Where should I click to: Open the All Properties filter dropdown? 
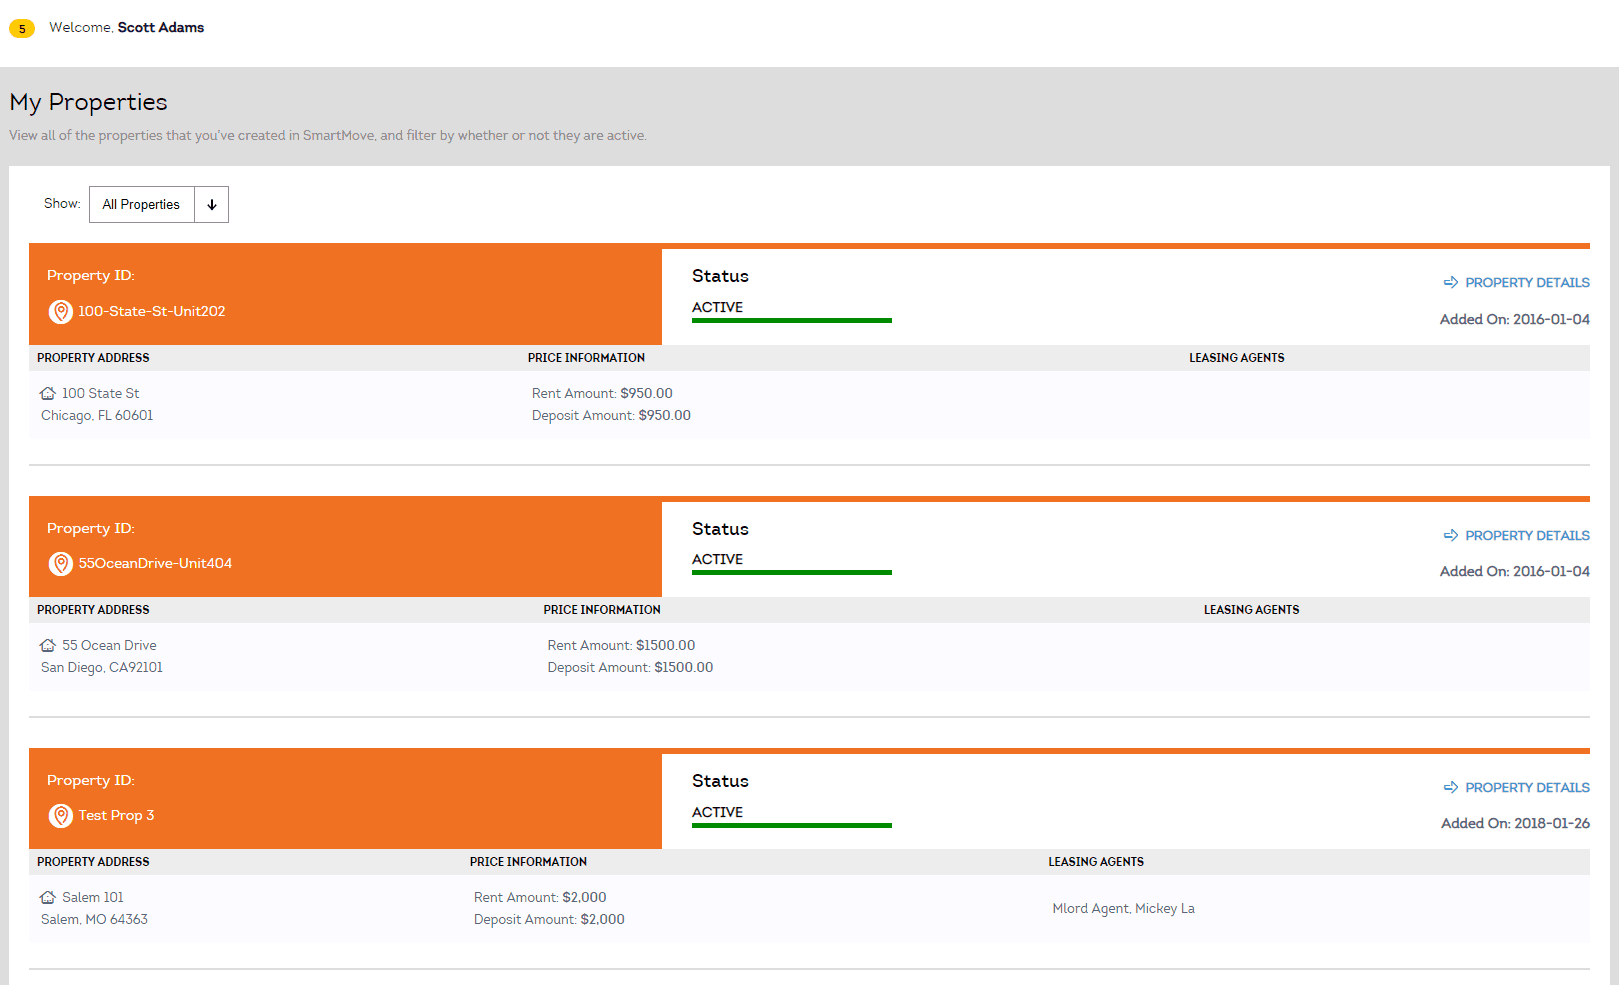[142, 205]
